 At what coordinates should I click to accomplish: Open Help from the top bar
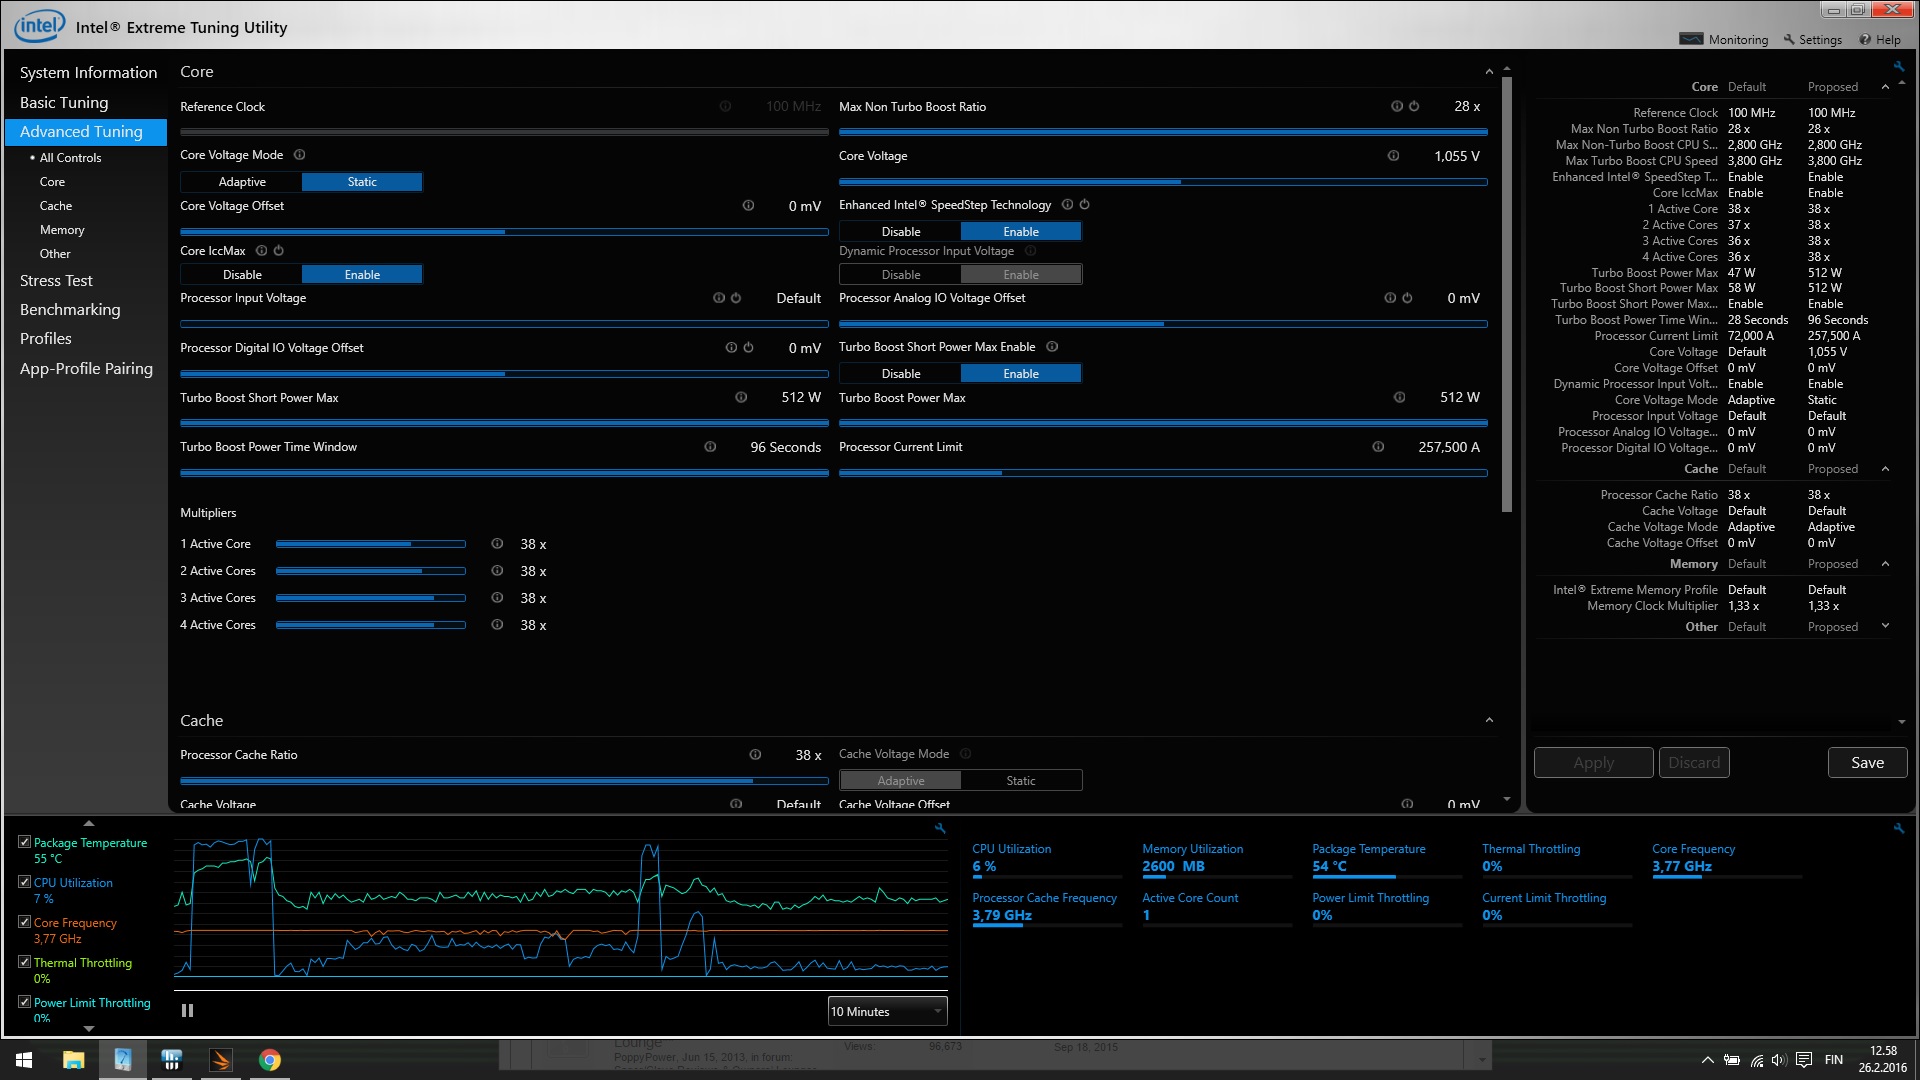[1880, 40]
